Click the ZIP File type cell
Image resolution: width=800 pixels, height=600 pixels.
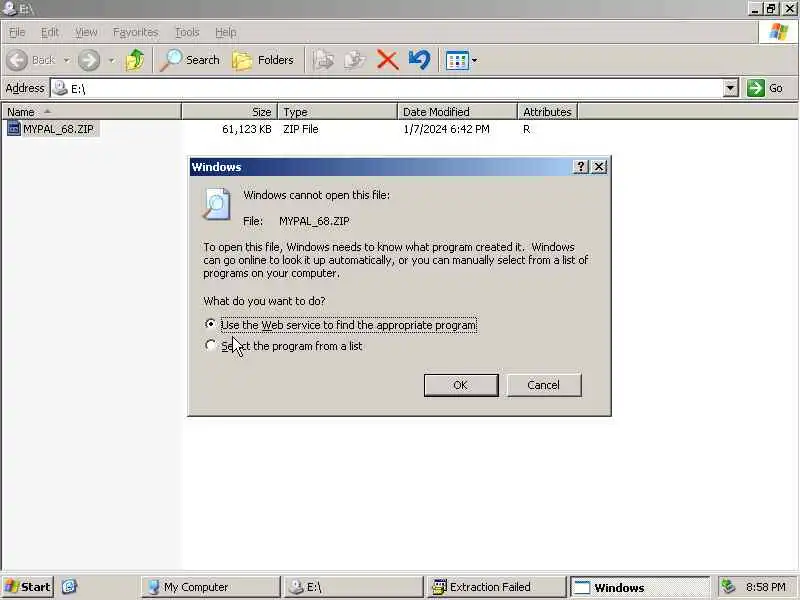click(x=301, y=129)
